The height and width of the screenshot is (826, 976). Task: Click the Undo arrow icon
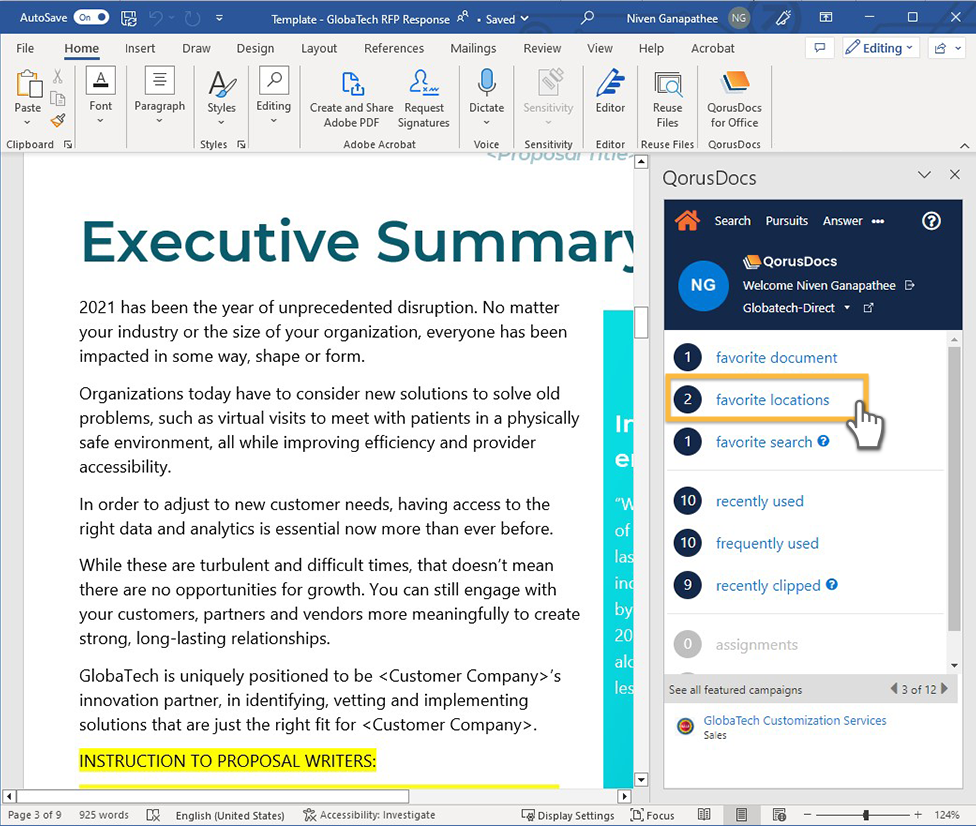coord(156,19)
